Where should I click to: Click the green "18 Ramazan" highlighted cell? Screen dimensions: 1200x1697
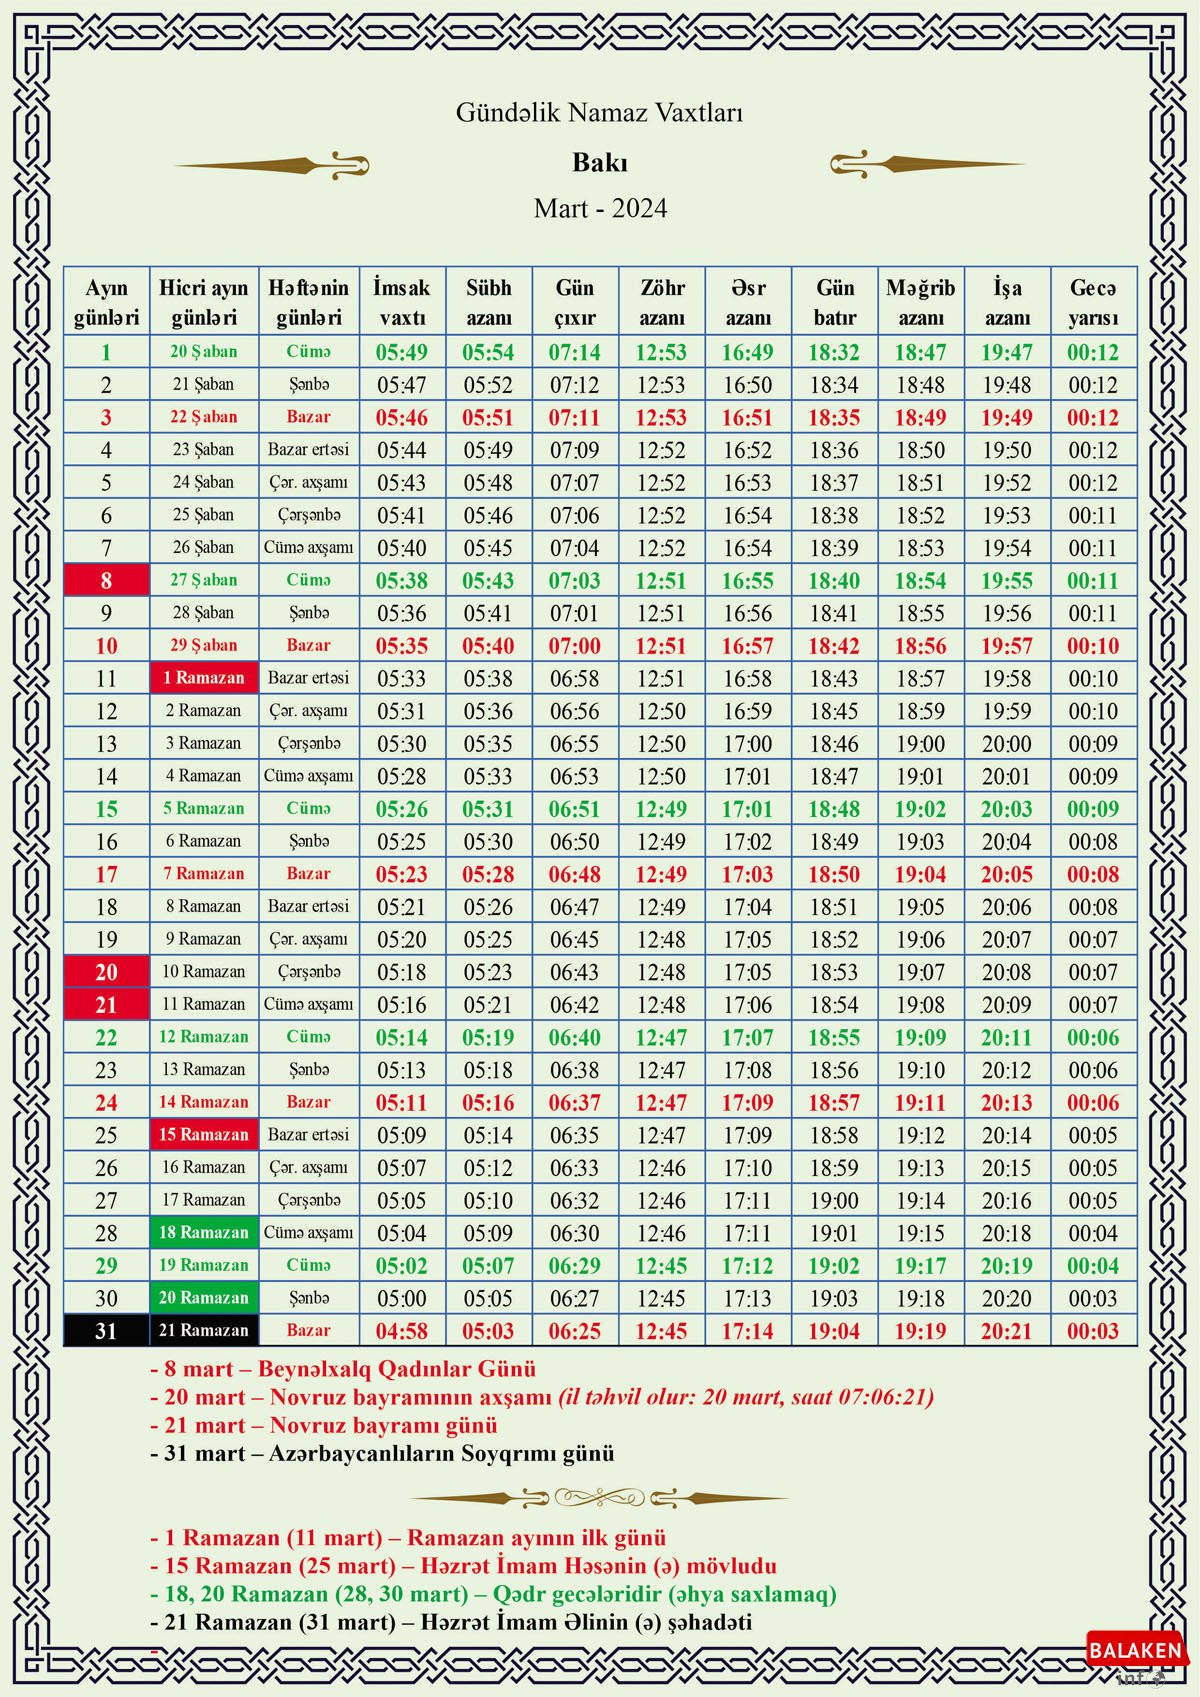(x=204, y=1233)
